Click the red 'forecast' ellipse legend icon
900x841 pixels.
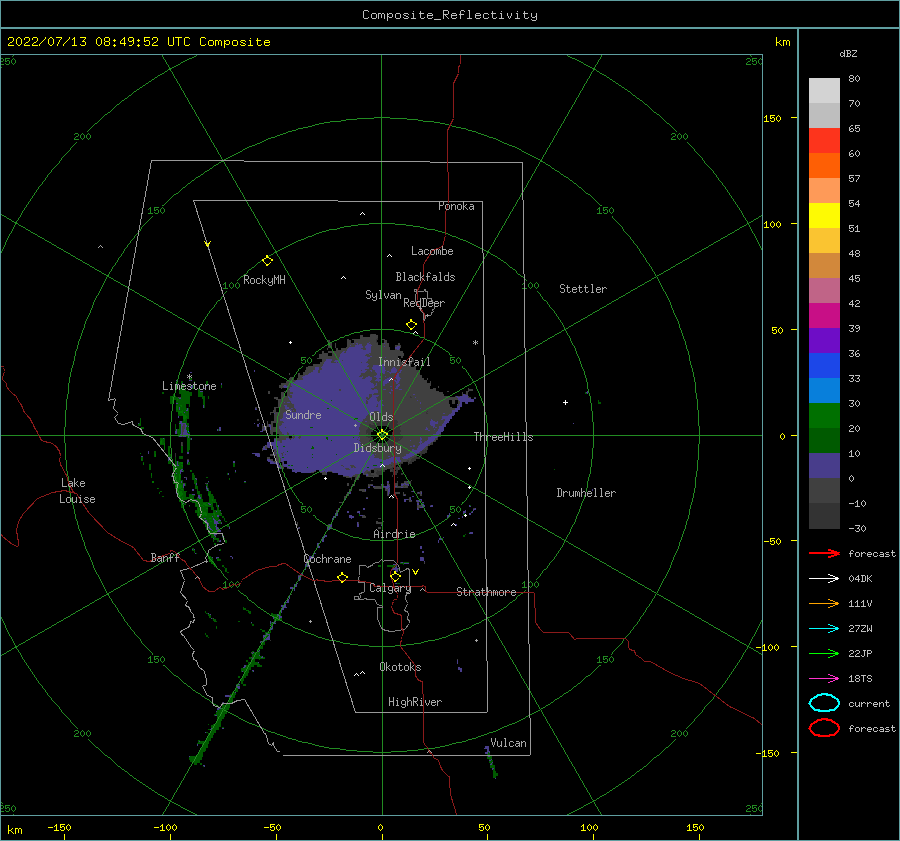click(x=824, y=728)
